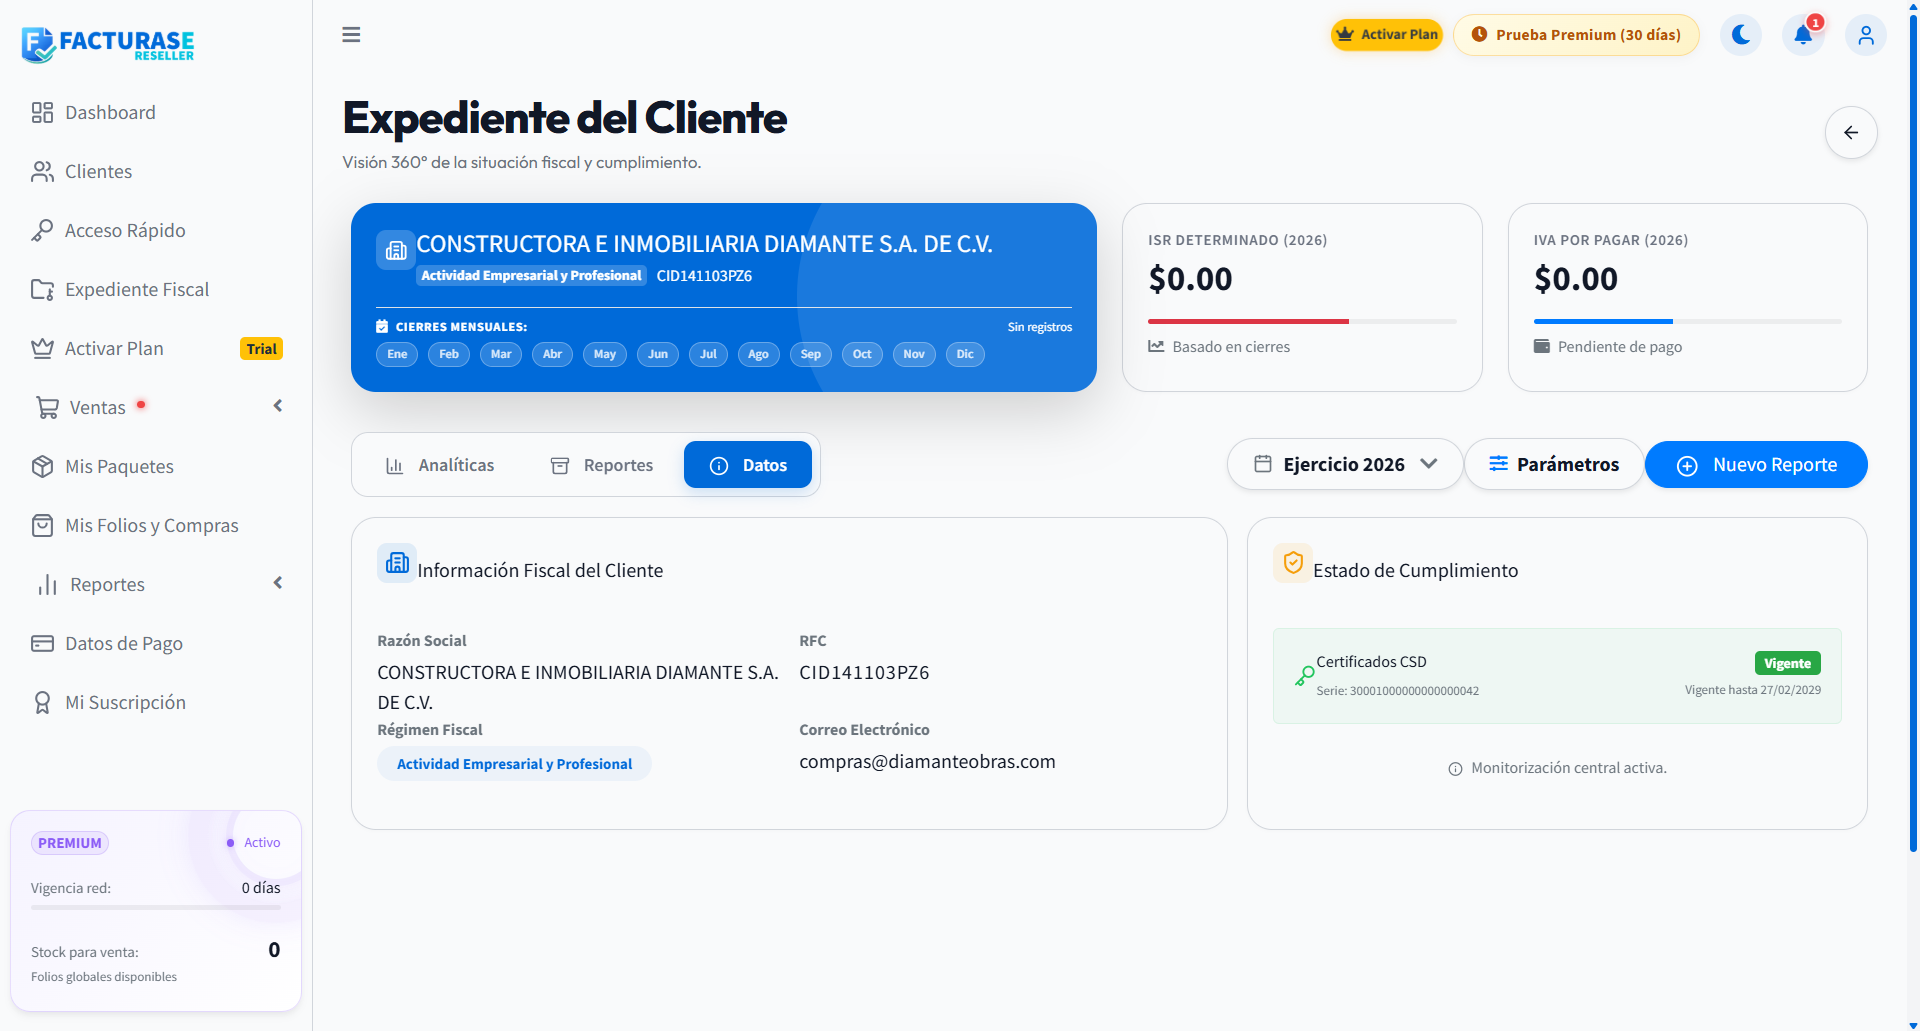Screen dimensions: 1920x1031
Task: Expand the Ventas submenu chevron
Action: coord(278,406)
